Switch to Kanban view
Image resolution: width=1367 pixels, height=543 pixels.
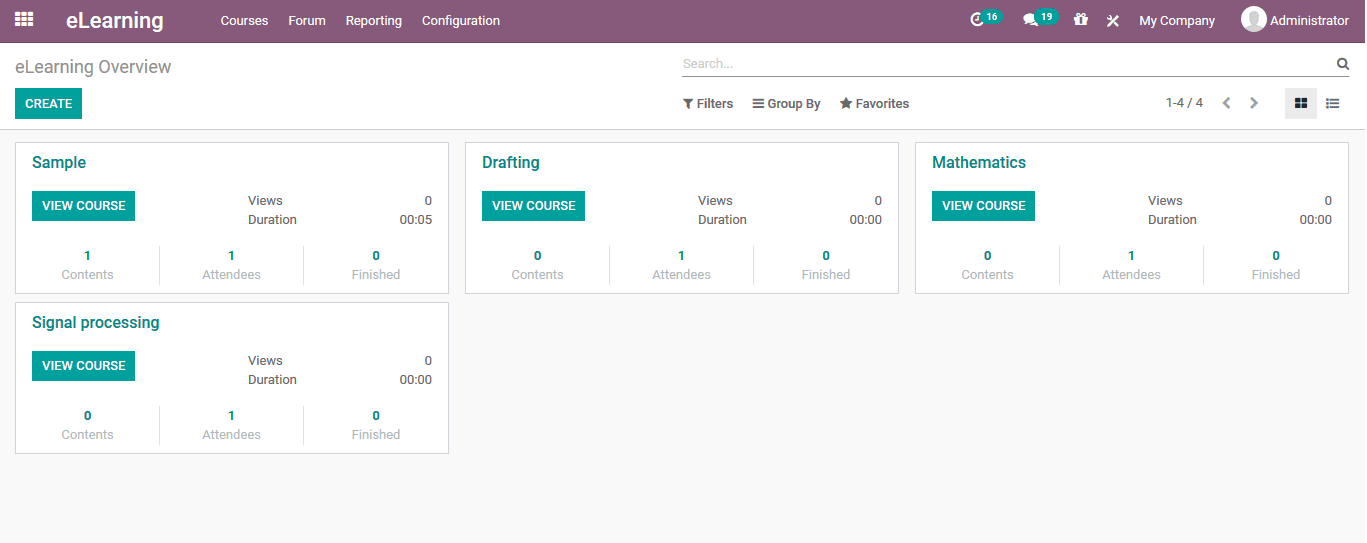pyautogui.click(x=1301, y=103)
